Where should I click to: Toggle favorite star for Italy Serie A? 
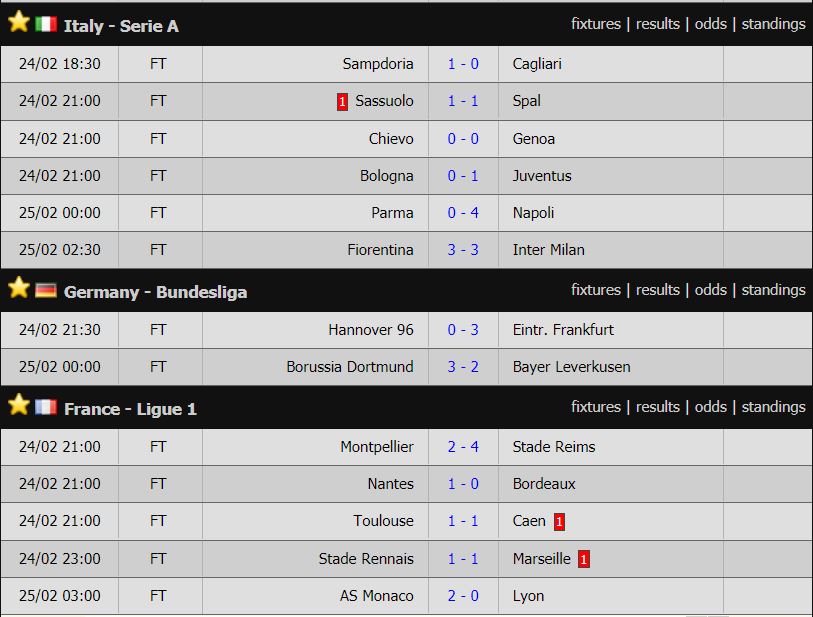coord(19,22)
